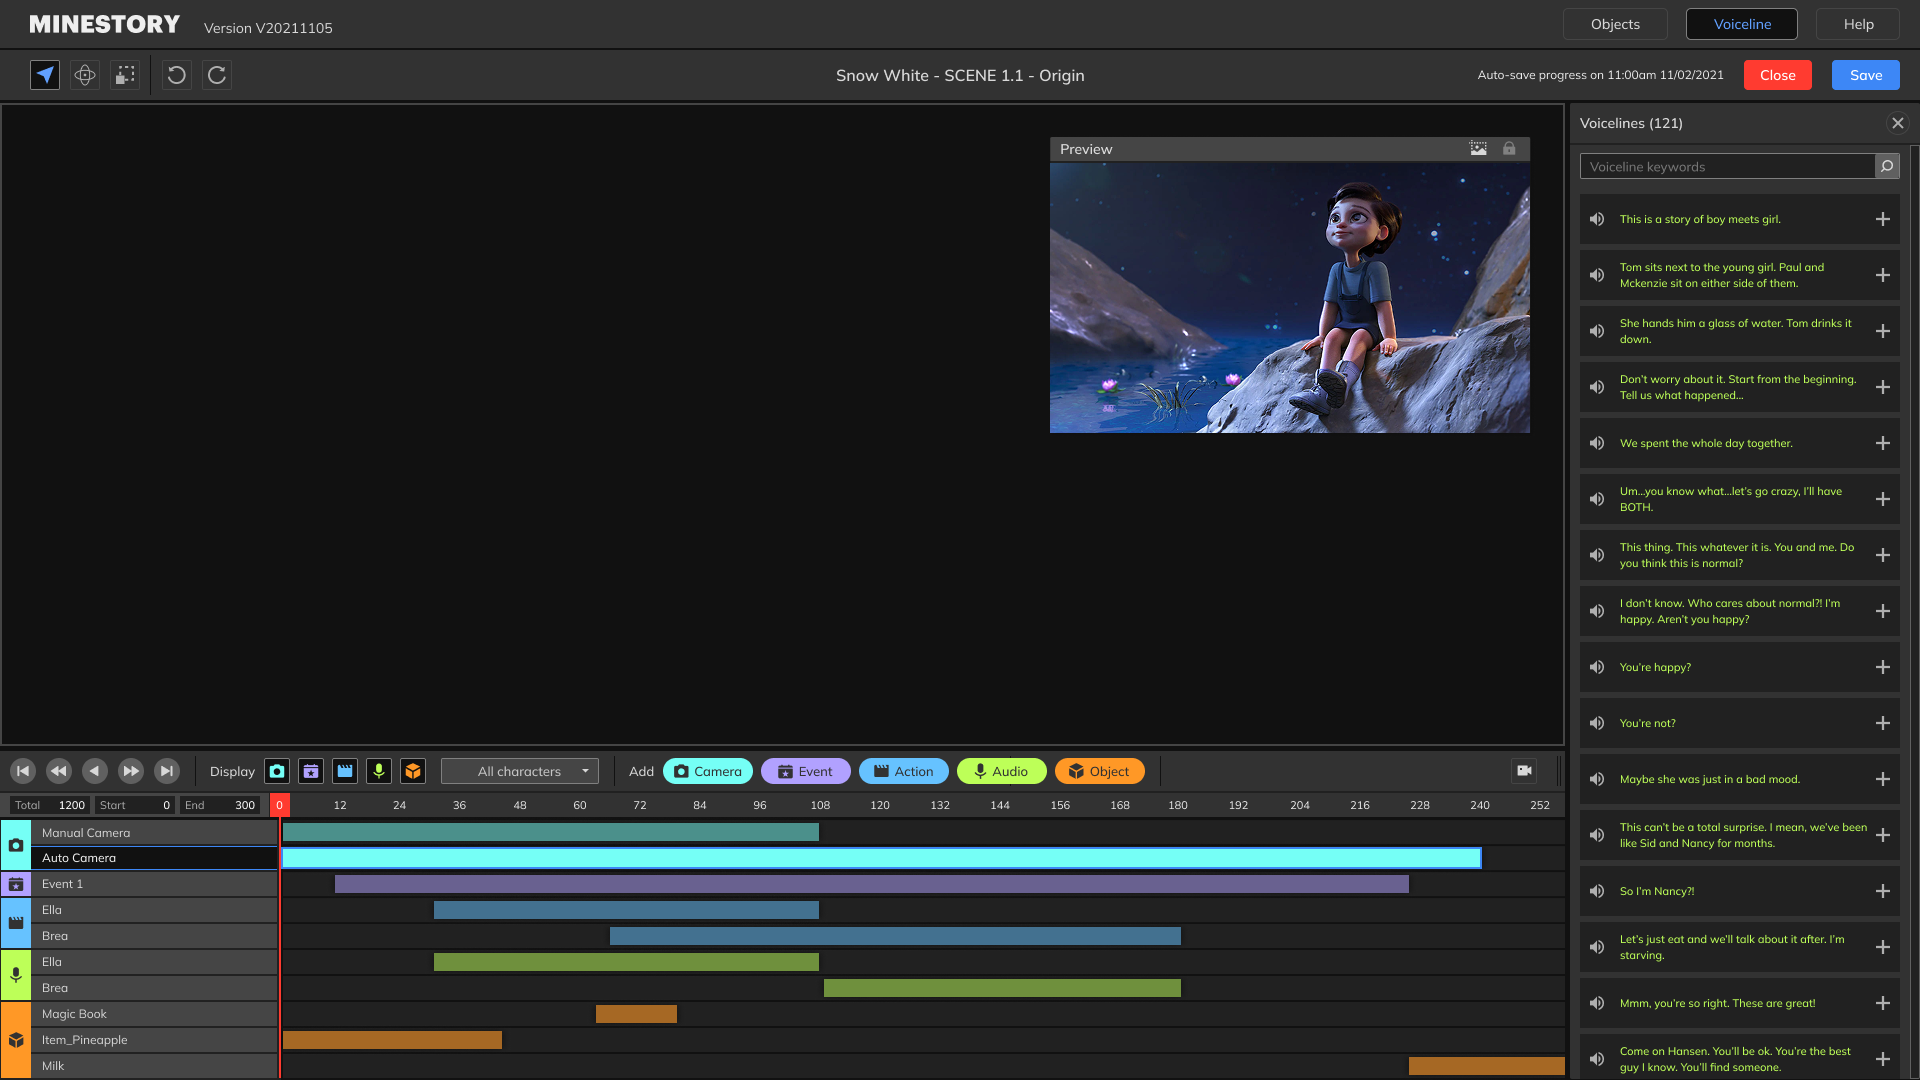Toggle the Preview lock icon

1509,149
